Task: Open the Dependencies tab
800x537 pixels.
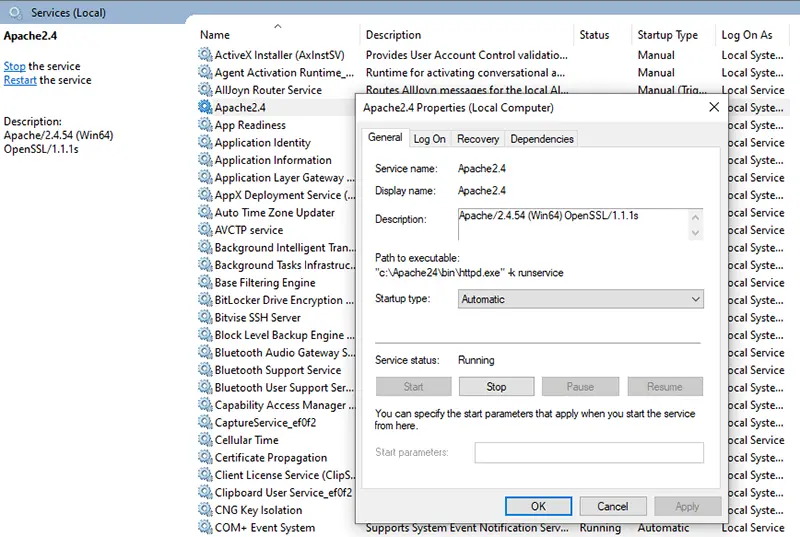Action: [x=542, y=139]
